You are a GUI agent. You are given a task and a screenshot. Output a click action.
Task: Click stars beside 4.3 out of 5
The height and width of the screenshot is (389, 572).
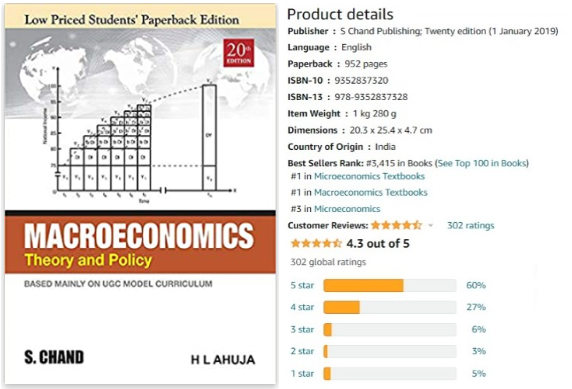pos(316,243)
